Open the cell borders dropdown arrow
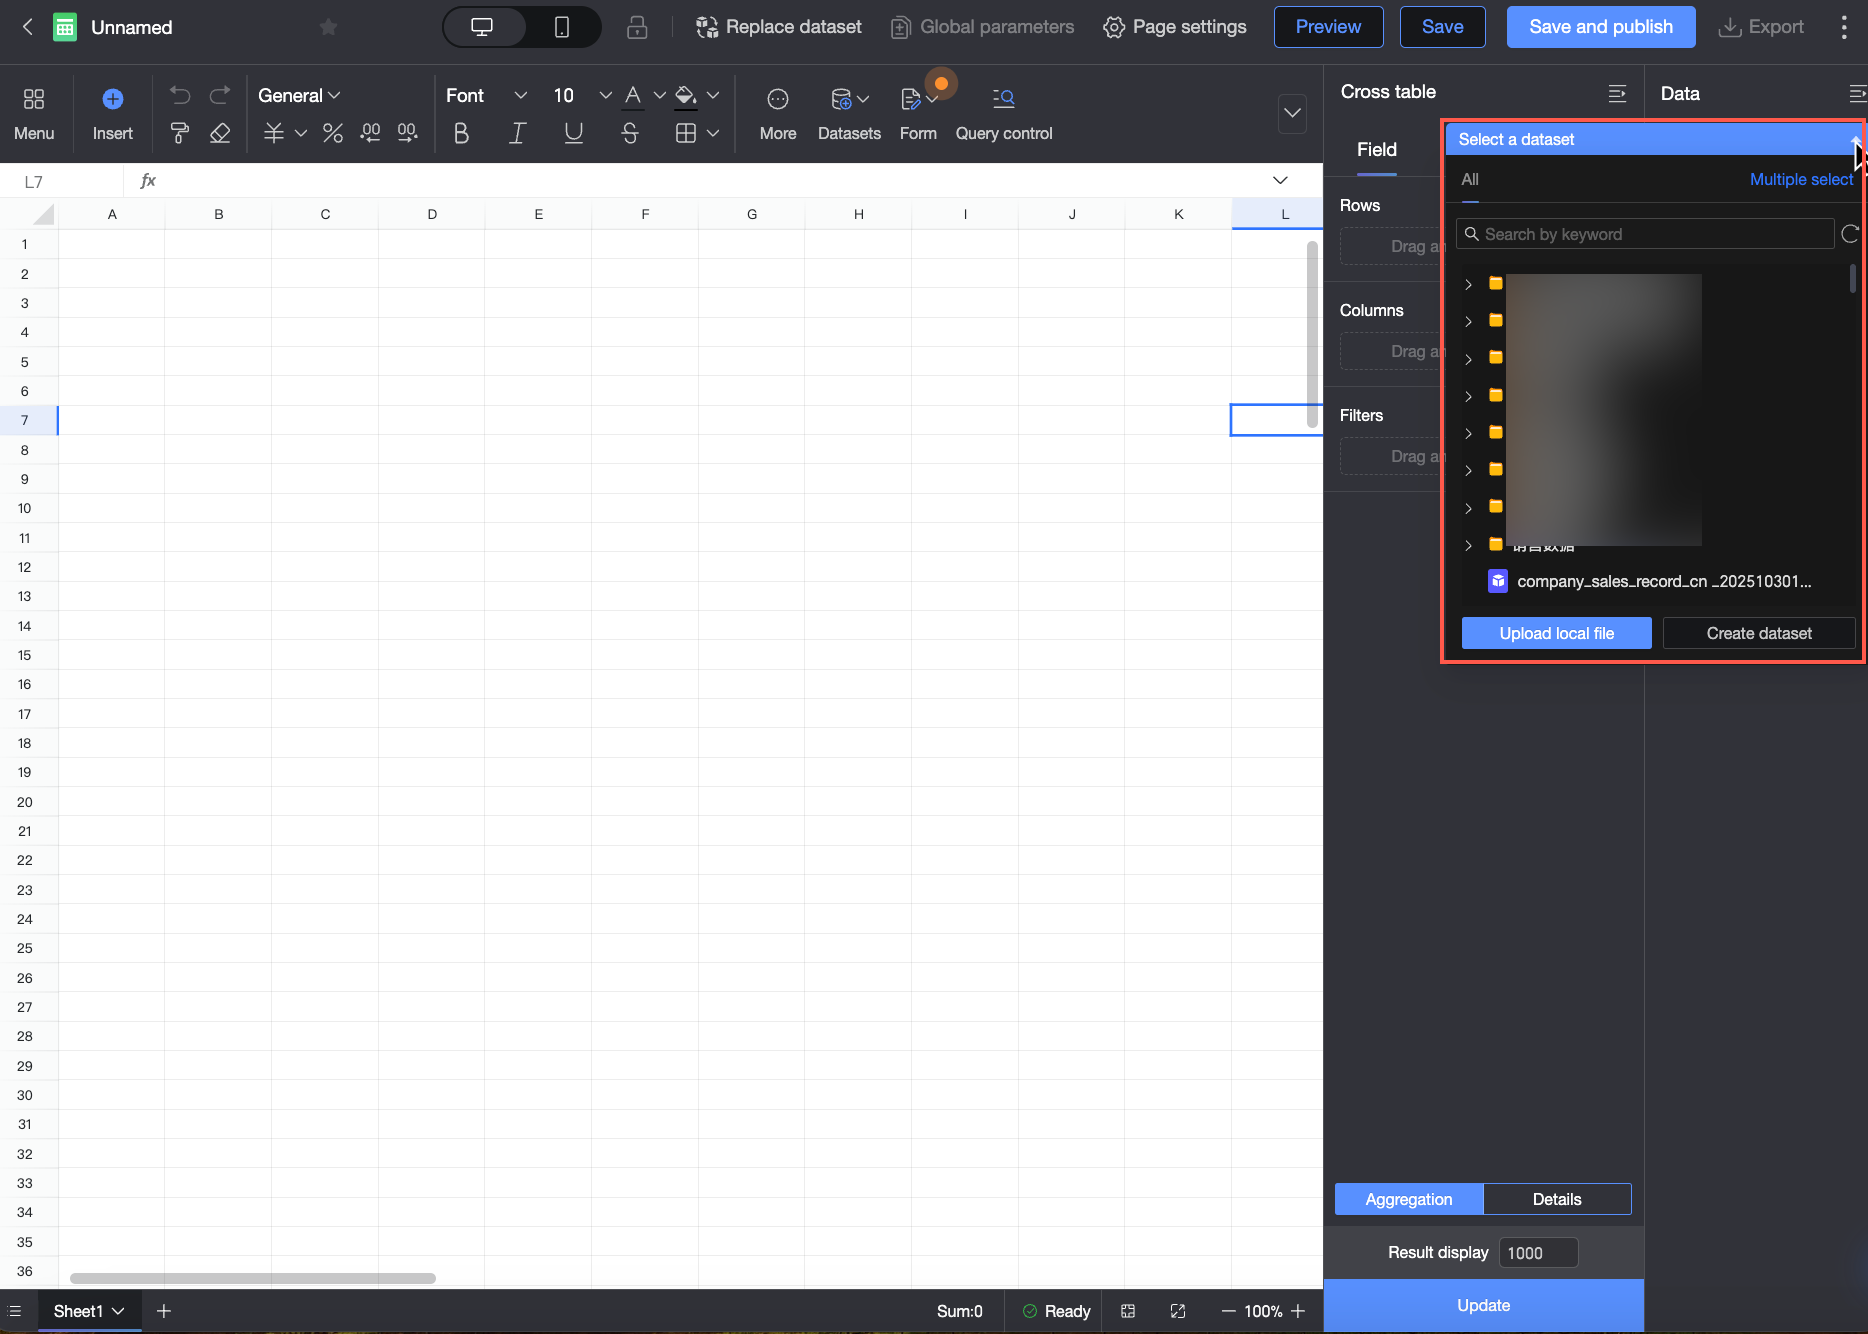This screenshot has height=1334, width=1868. 713,133
